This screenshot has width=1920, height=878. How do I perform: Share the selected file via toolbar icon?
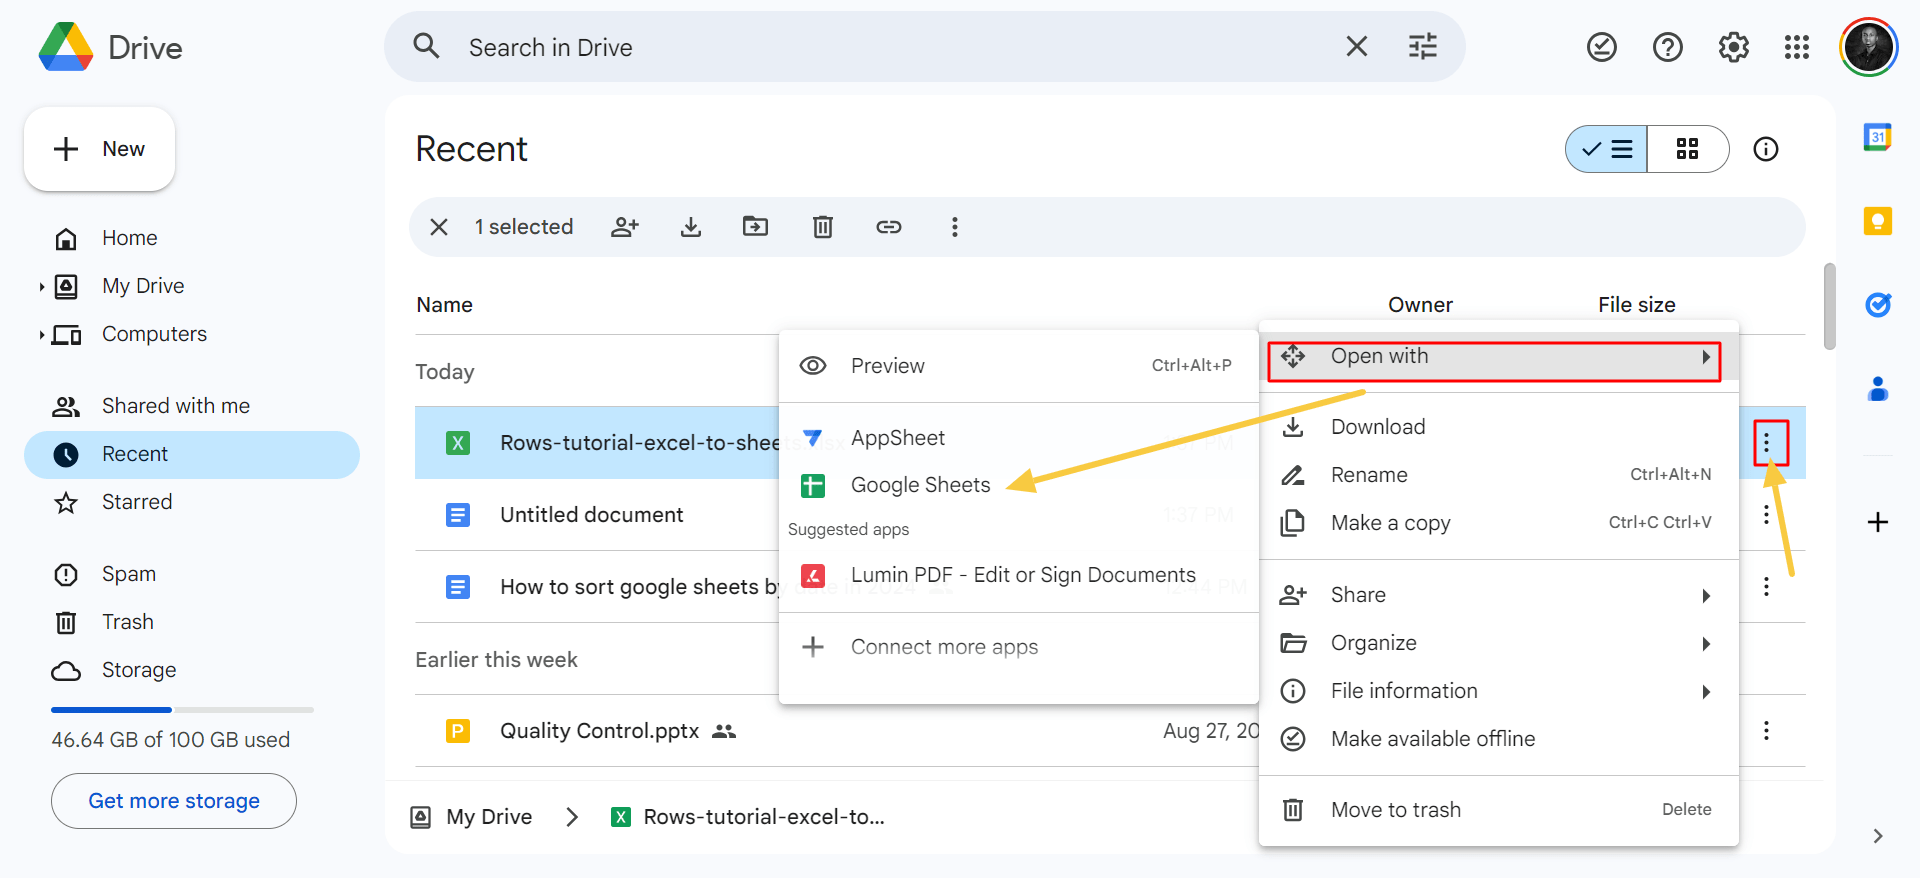[625, 227]
